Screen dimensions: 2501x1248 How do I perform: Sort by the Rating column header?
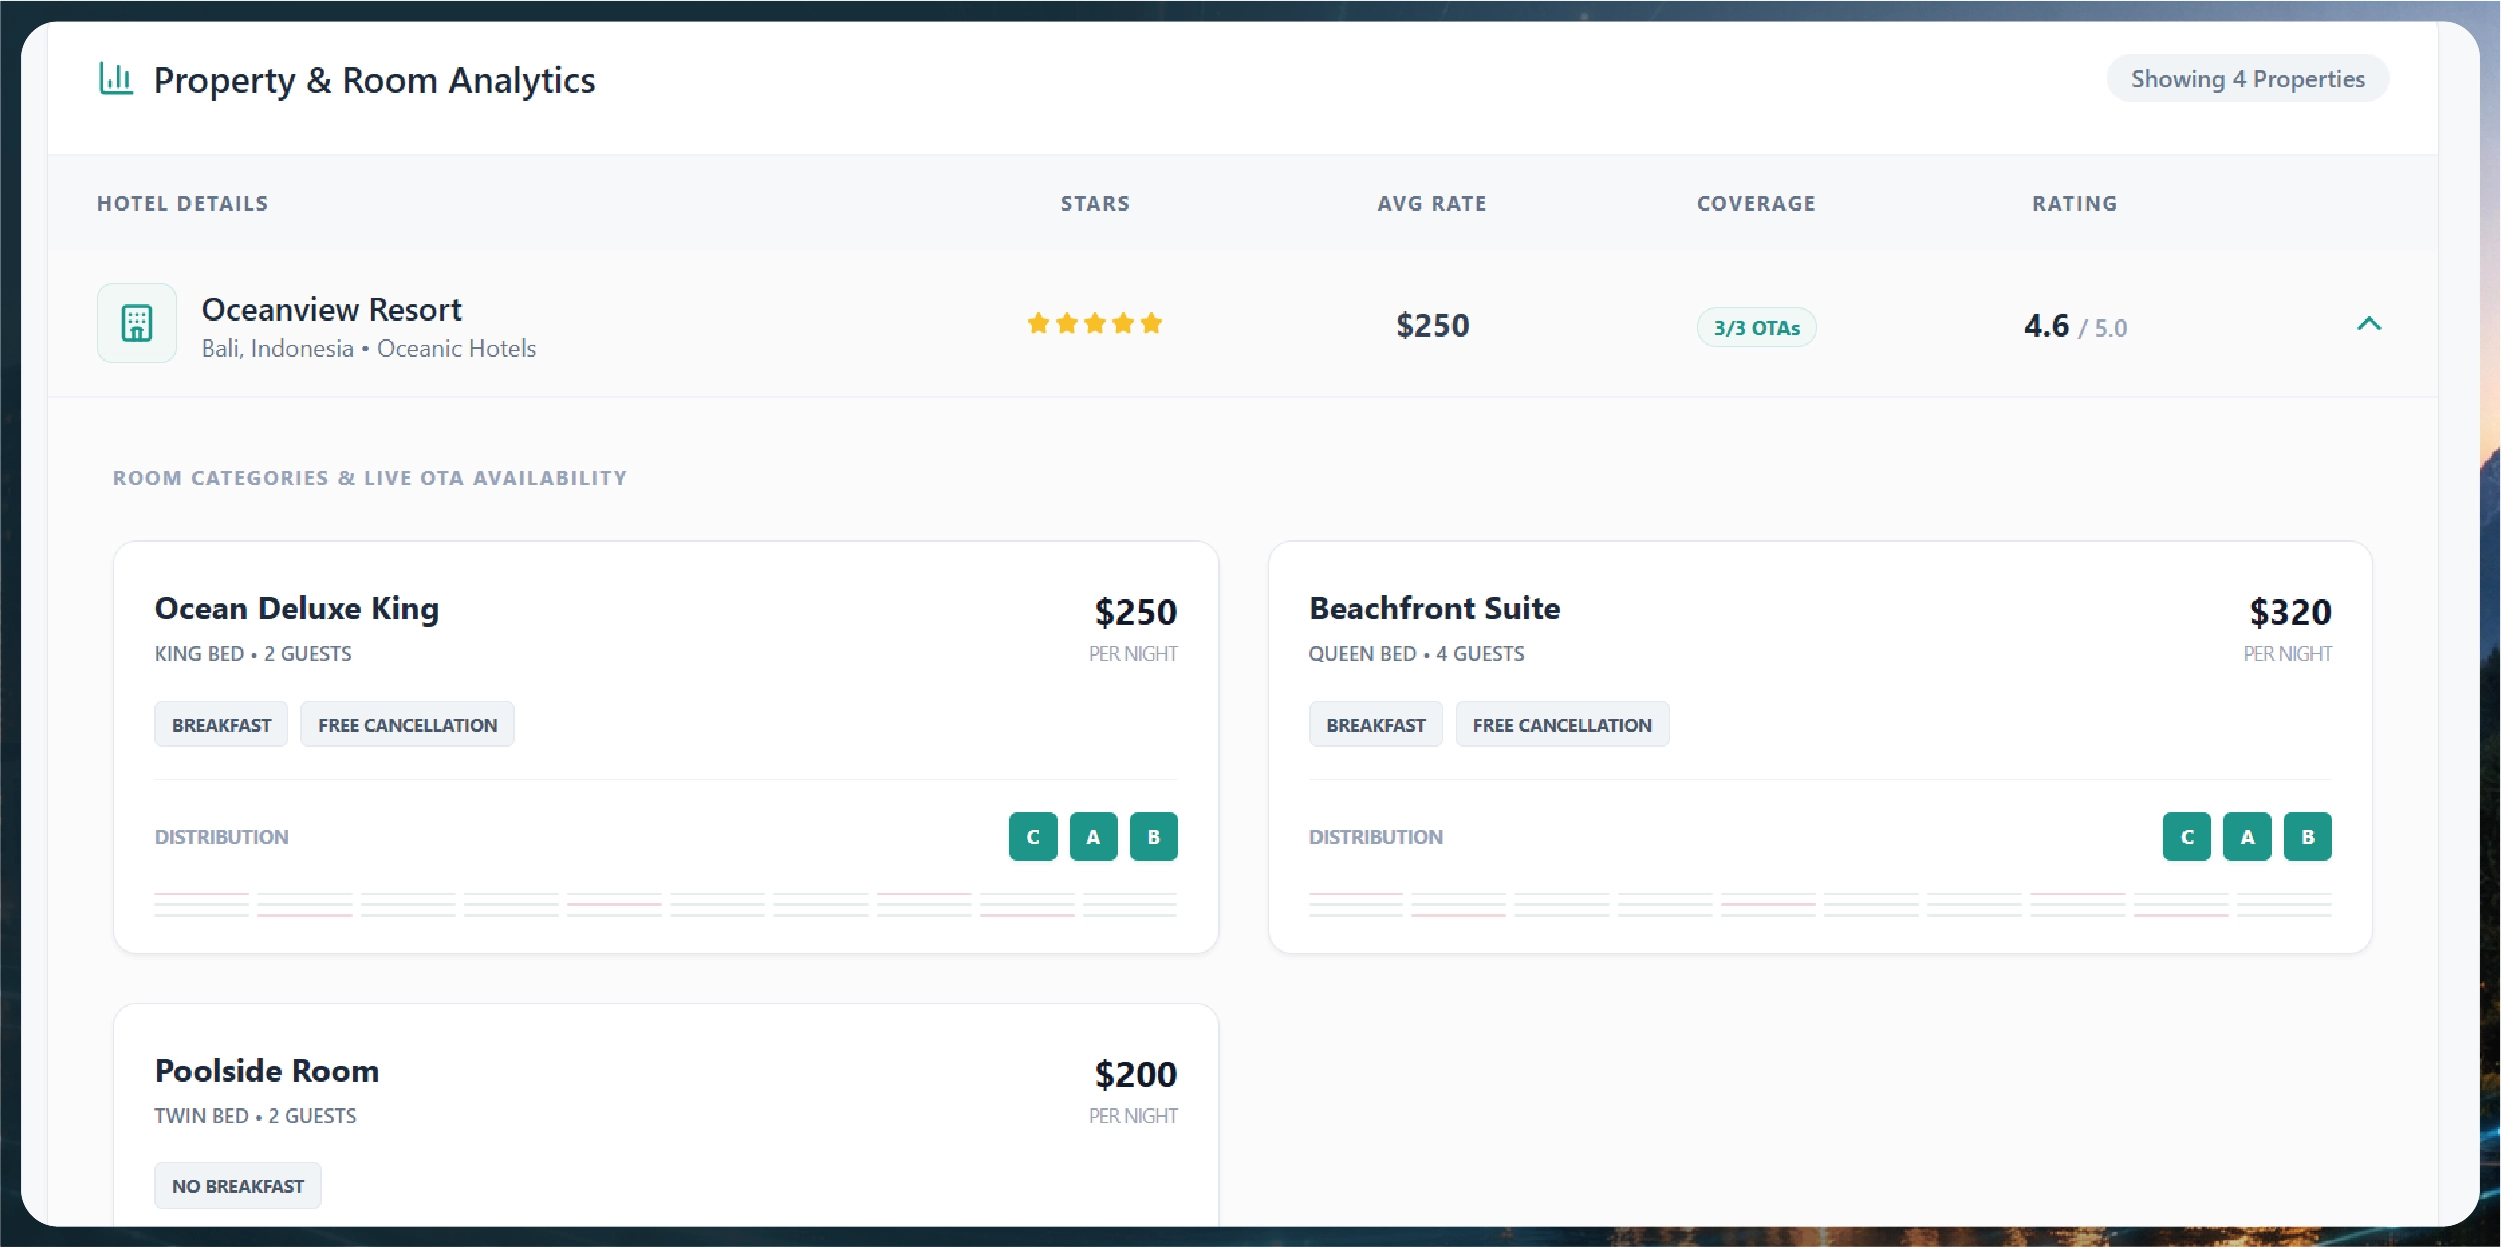click(2074, 204)
